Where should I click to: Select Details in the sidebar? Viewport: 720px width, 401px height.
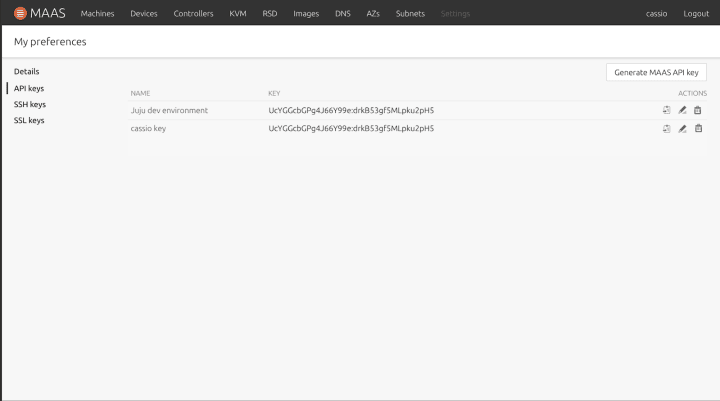(x=27, y=71)
